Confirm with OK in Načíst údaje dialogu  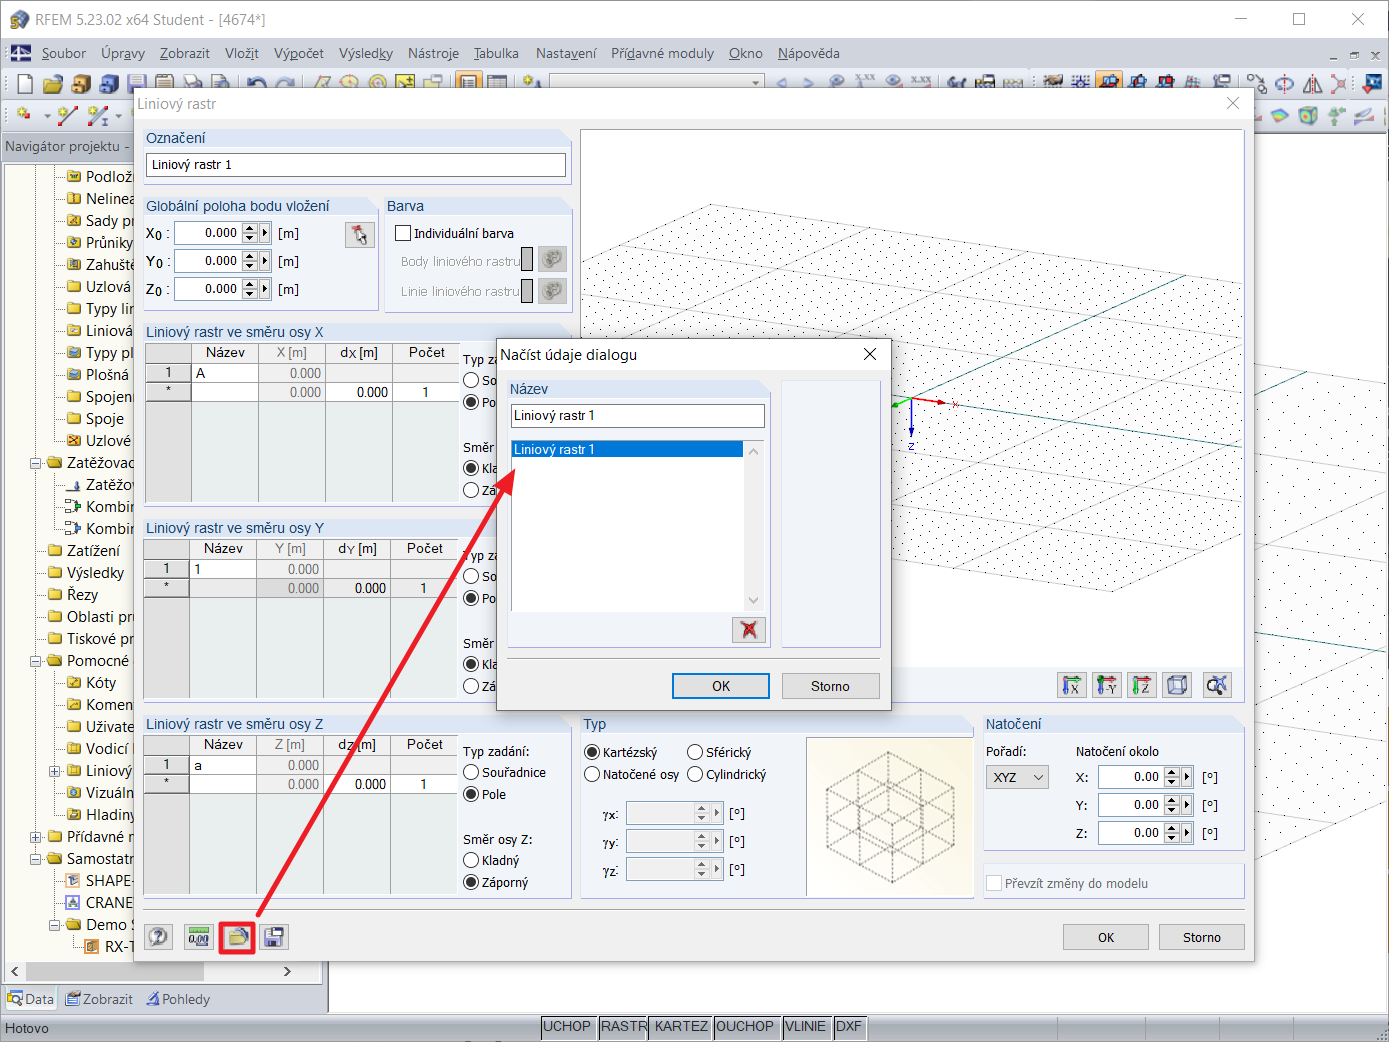pyautogui.click(x=721, y=686)
